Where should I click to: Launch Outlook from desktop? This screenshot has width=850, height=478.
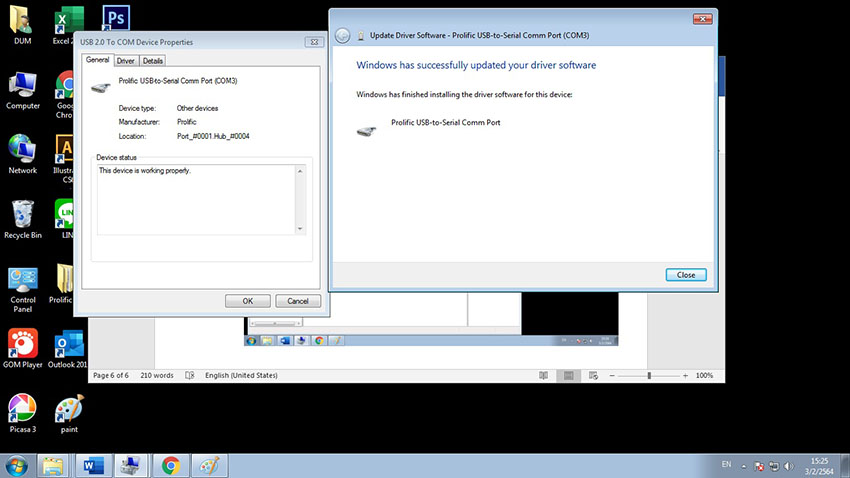click(68, 349)
